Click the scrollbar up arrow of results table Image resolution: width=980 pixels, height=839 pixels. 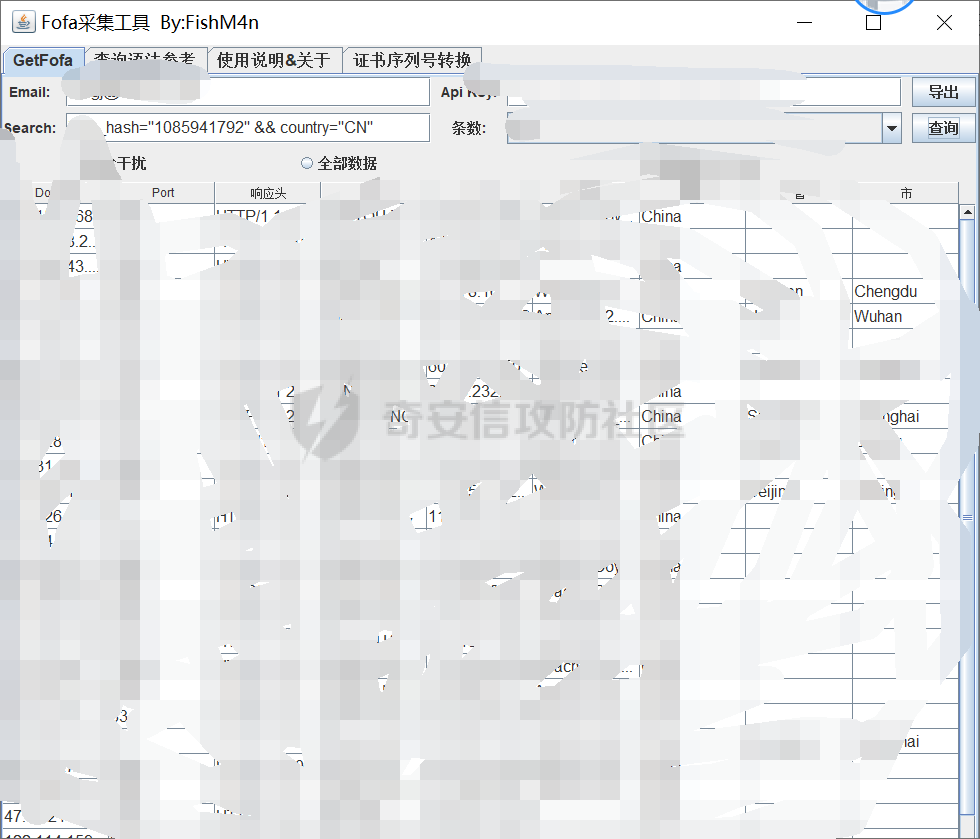[968, 213]
